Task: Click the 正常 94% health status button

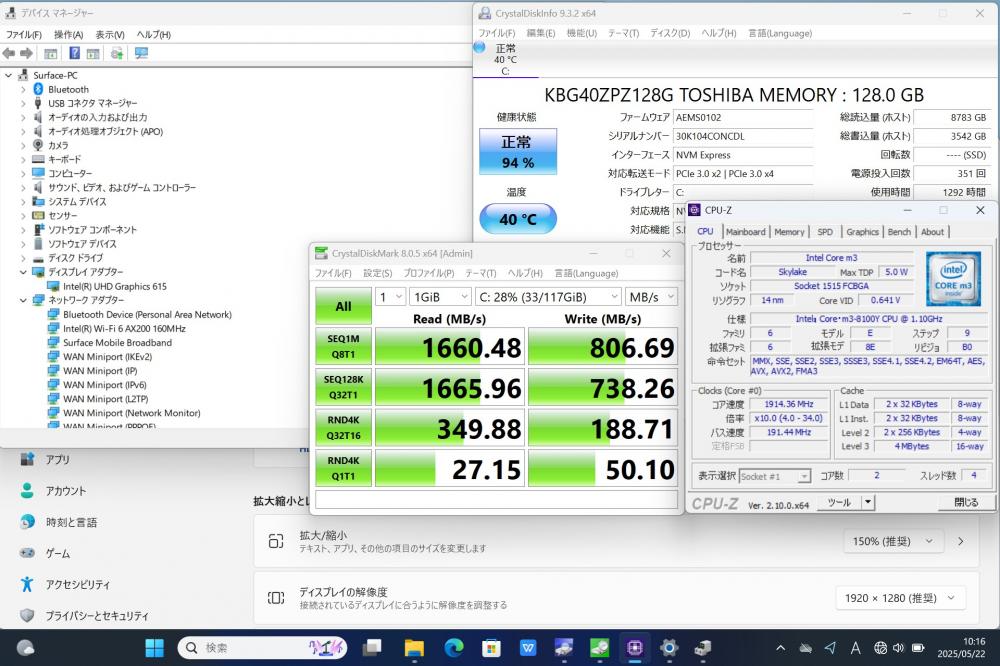Action: click(x=518, y=151)
